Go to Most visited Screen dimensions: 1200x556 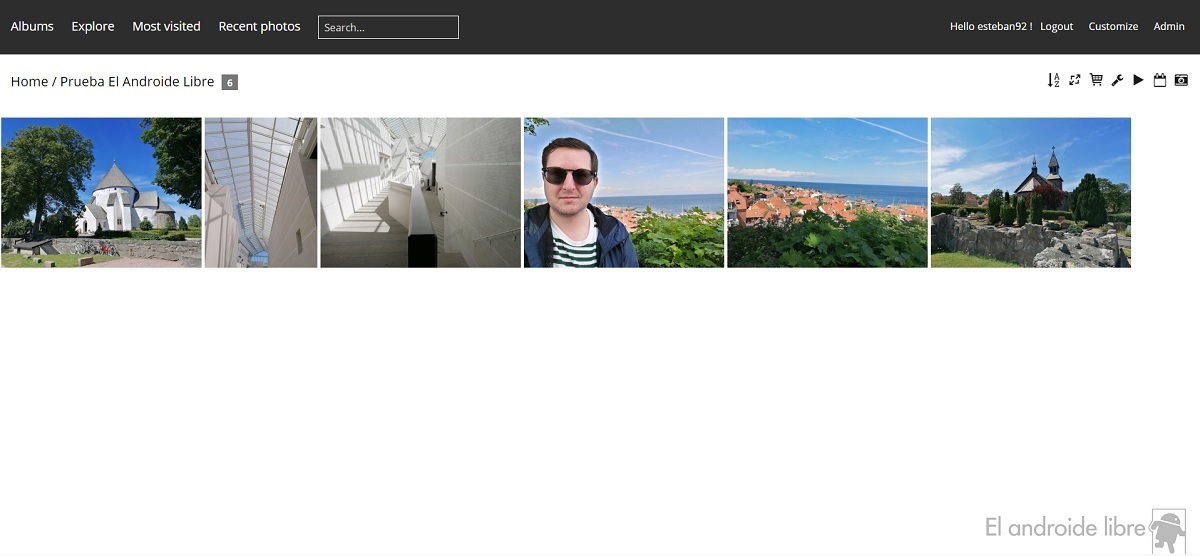166,26
